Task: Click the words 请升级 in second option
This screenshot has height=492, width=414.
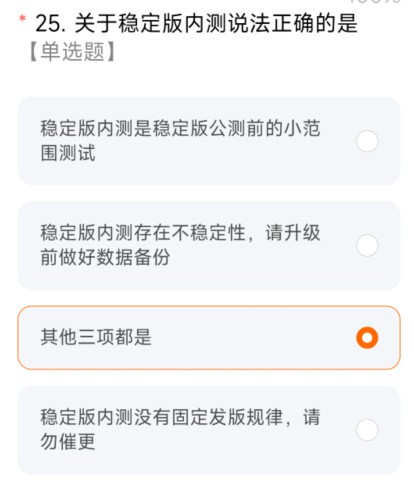Action: pos(293,233)
